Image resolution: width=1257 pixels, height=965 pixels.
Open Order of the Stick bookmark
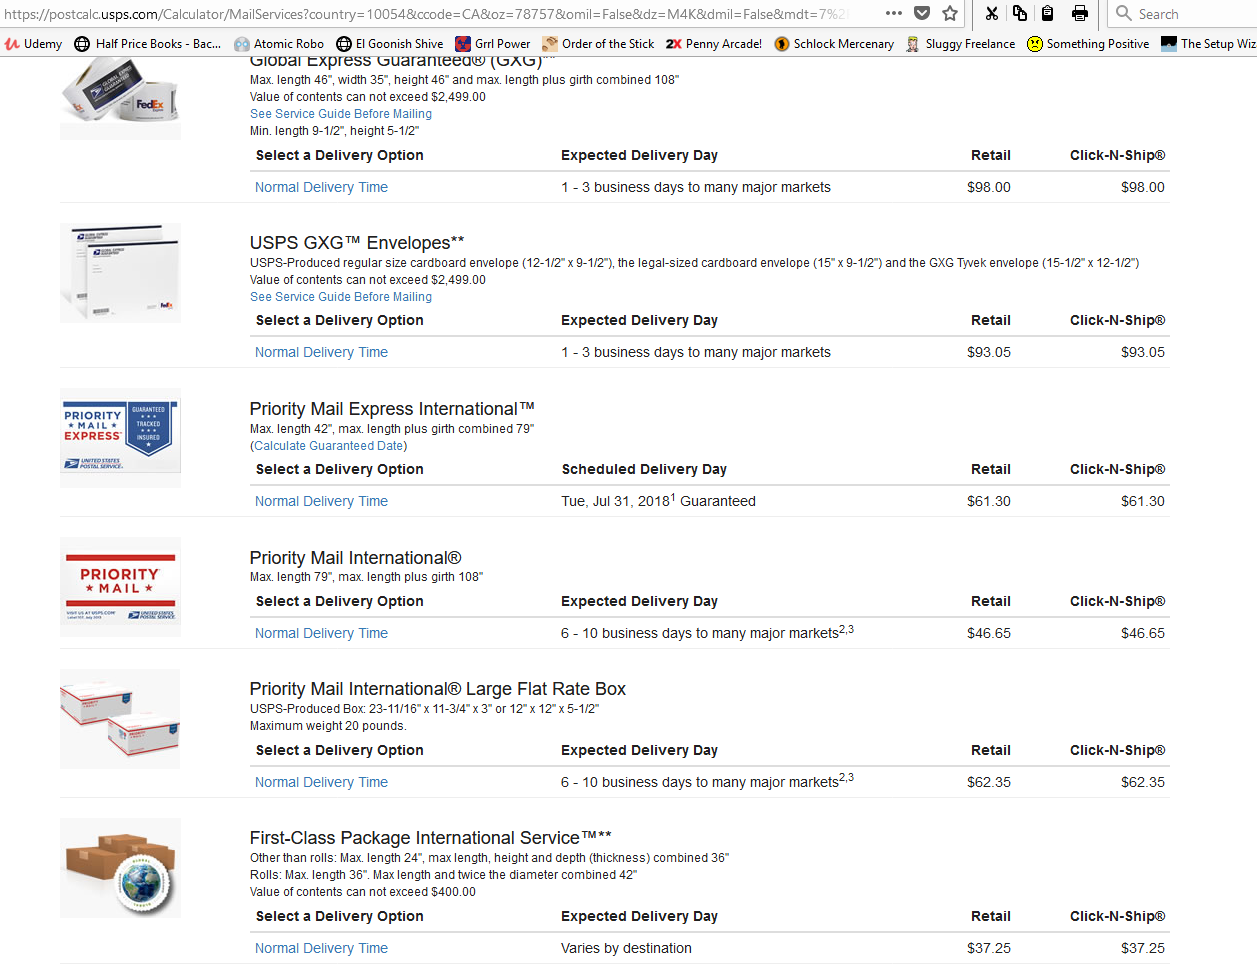(598, 44)
